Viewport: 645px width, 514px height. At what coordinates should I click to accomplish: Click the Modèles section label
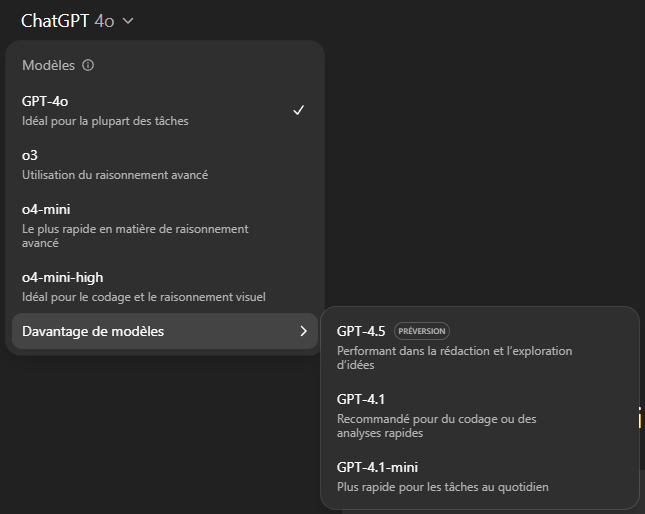pos(49,65)
